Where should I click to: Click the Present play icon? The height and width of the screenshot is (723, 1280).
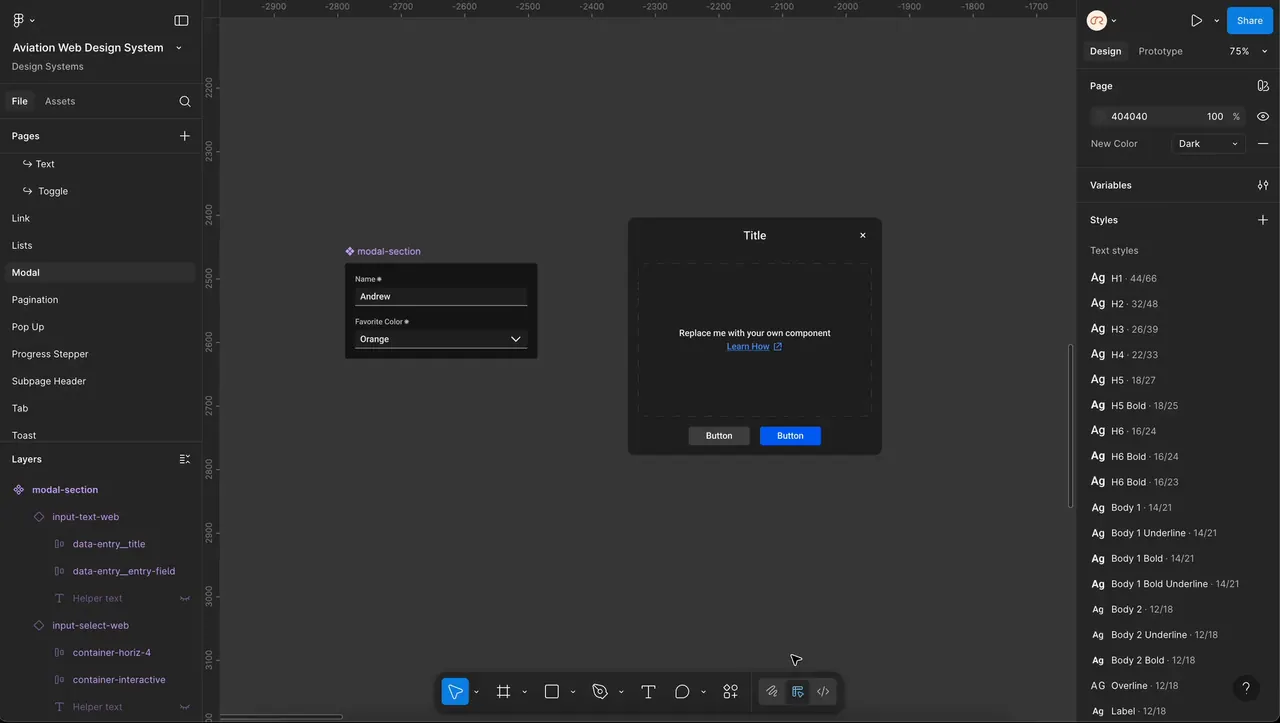(x=1196, y=20)
